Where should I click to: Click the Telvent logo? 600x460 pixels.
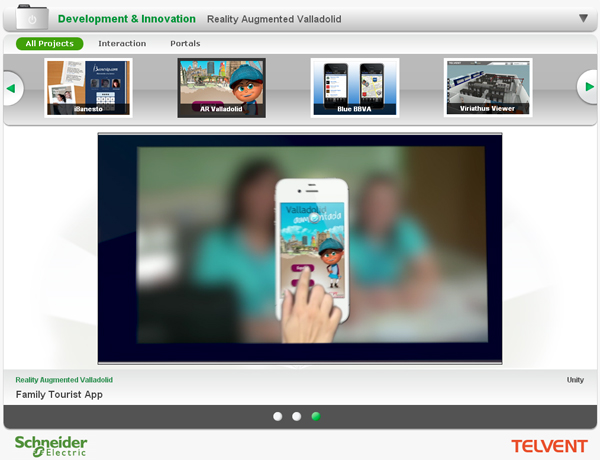coord(548,446)
